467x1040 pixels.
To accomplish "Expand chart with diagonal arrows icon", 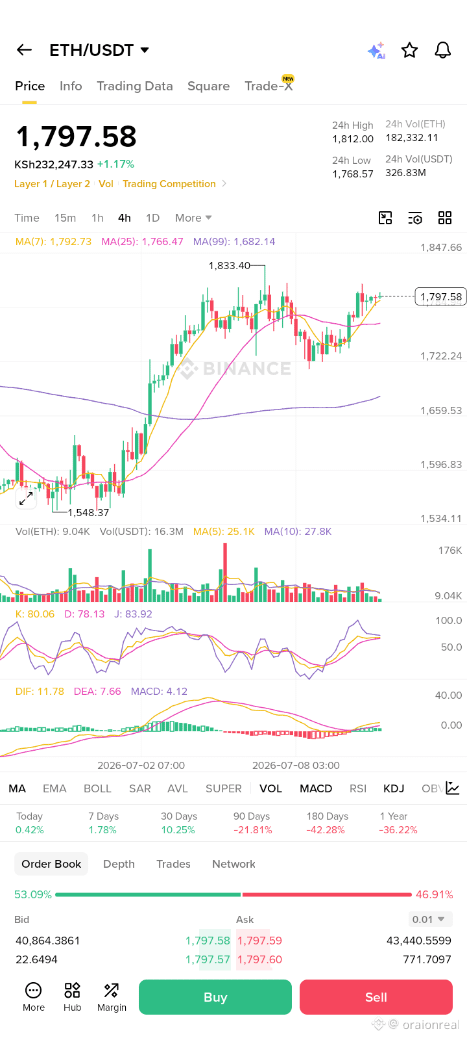I will pyautogui.click(x=26, y=499).
